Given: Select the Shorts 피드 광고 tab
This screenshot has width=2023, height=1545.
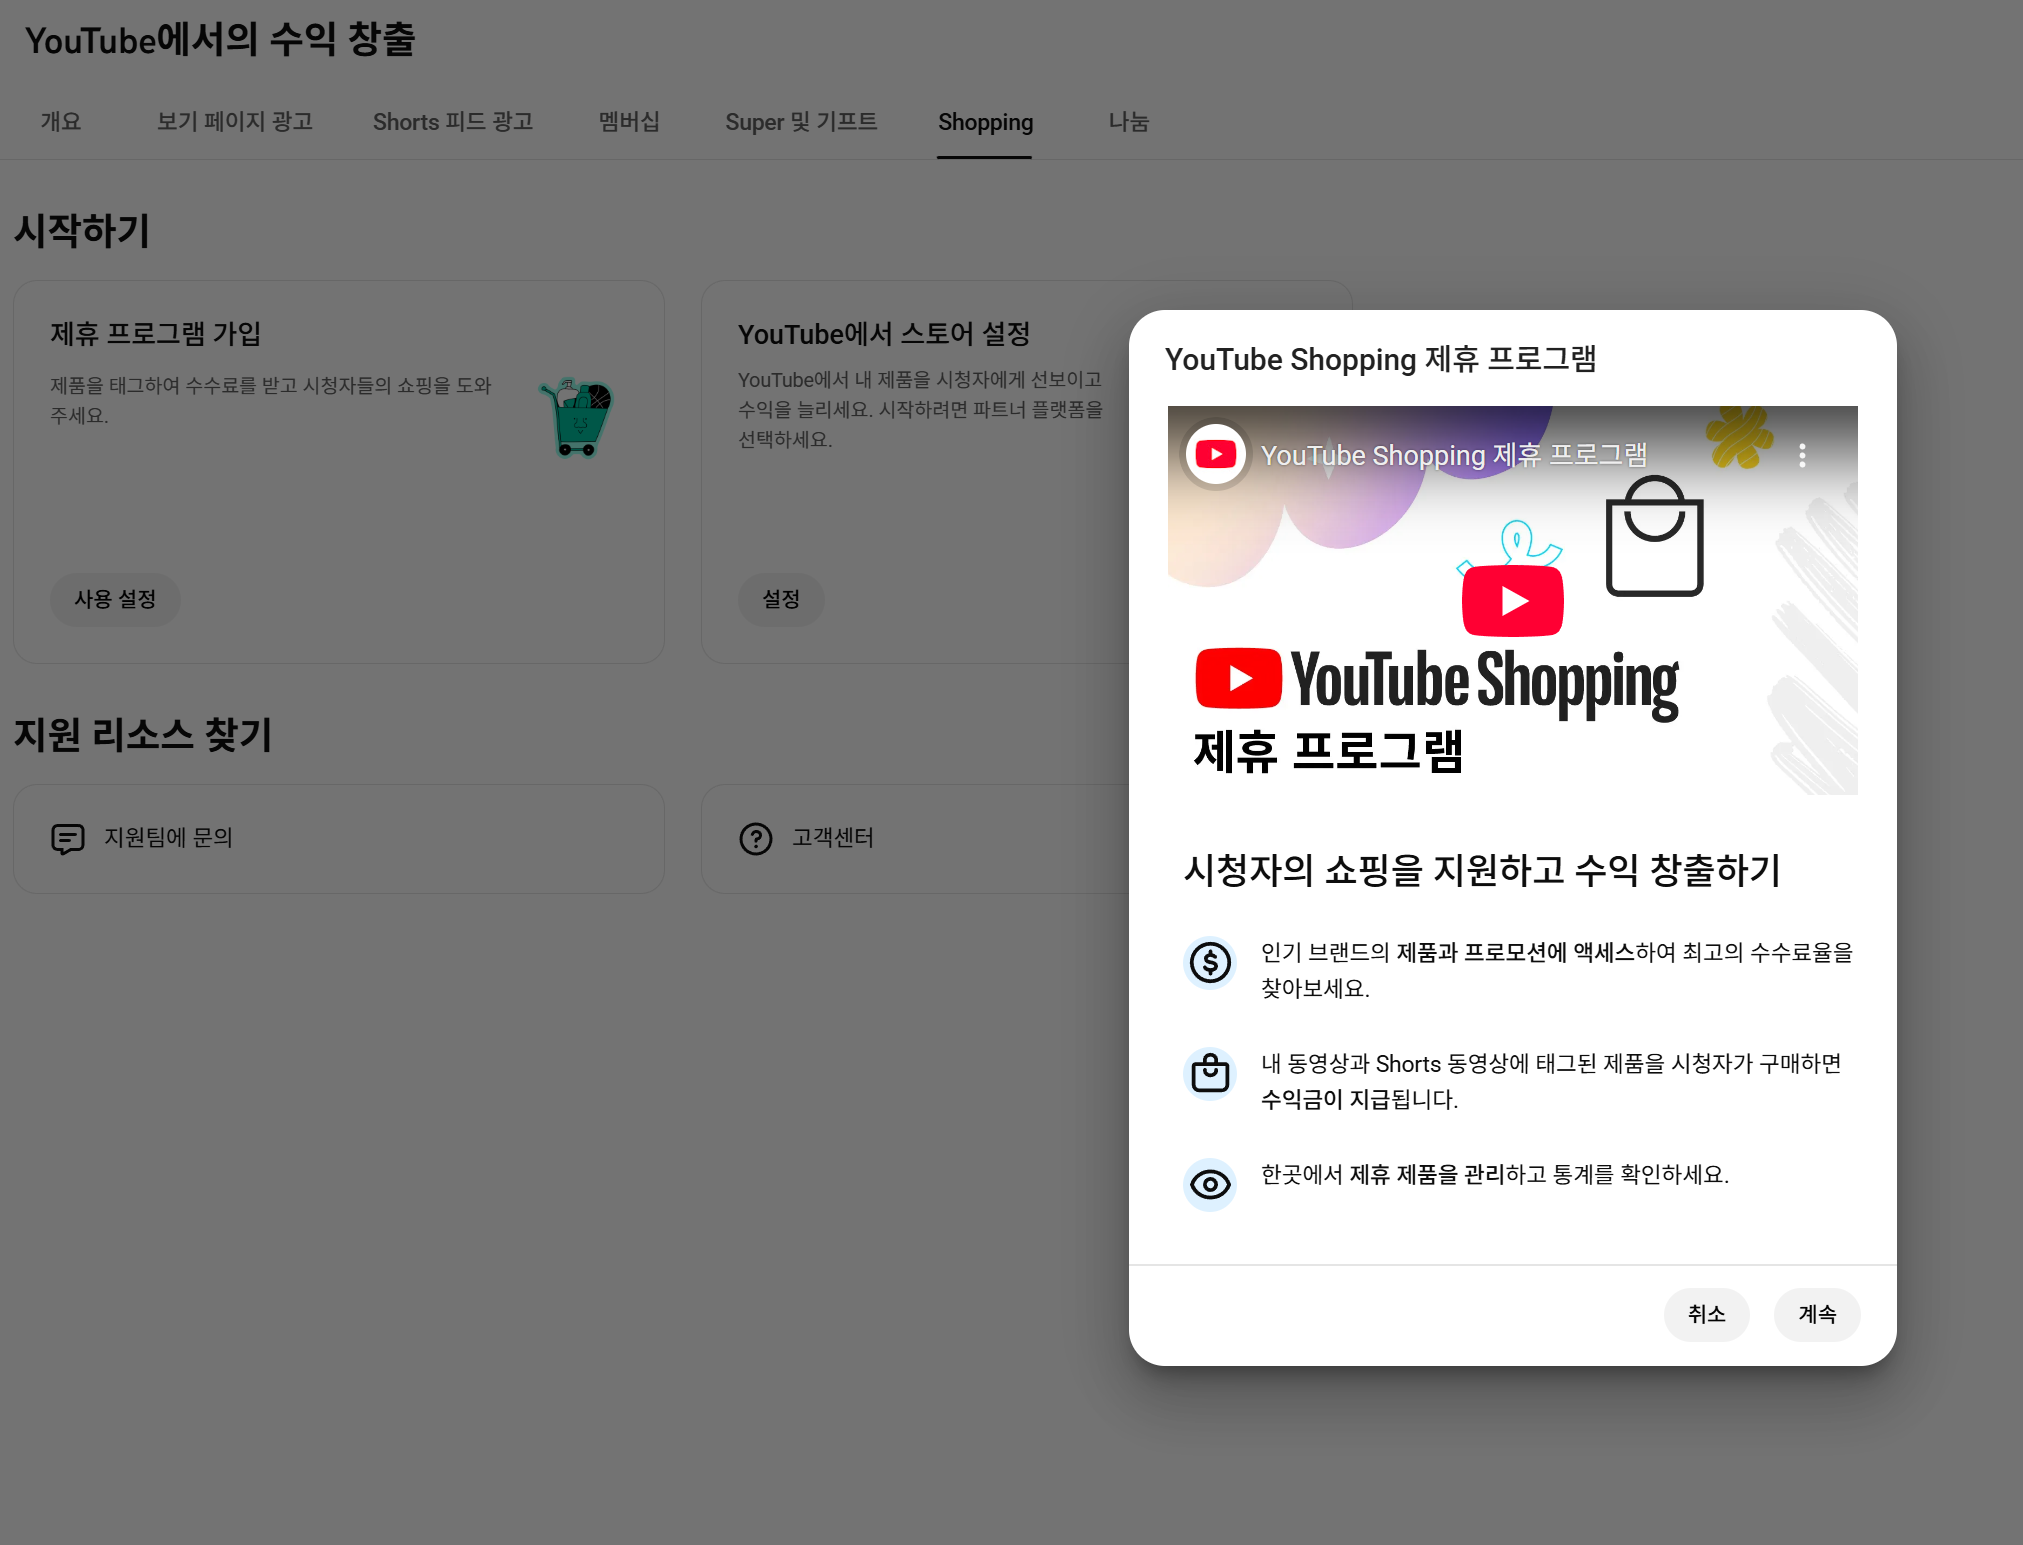Looking at the screenshot, I should (x=453, y=122).
